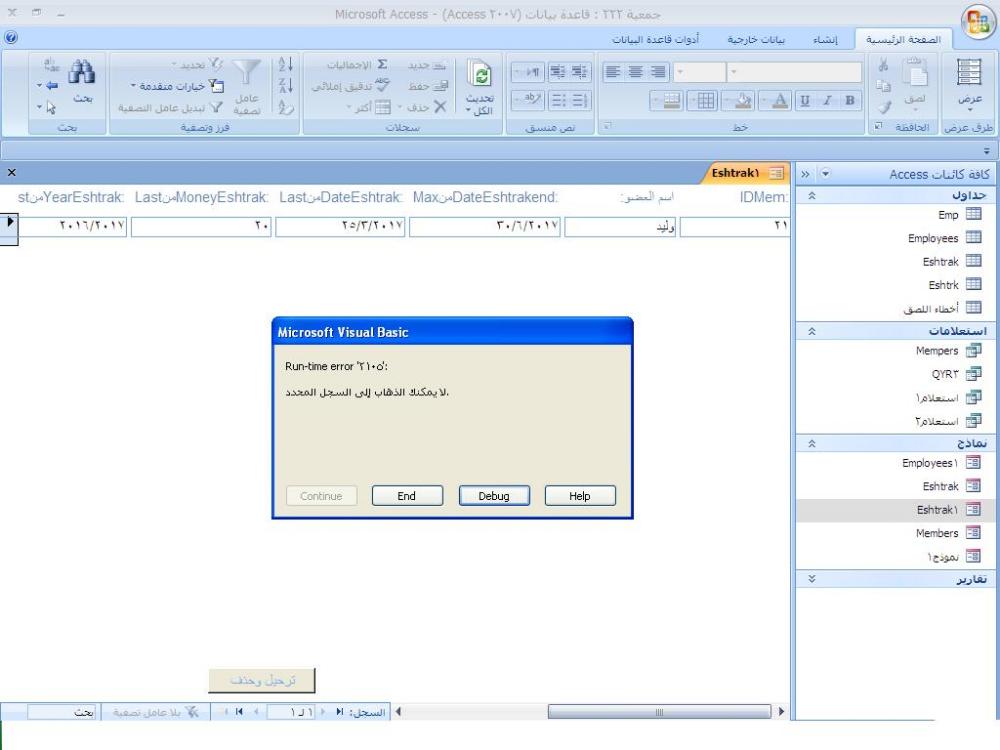Click horizontal scrollbar right arrow
The height and width of the screenshot is (750, 1000).
[781, 712]
